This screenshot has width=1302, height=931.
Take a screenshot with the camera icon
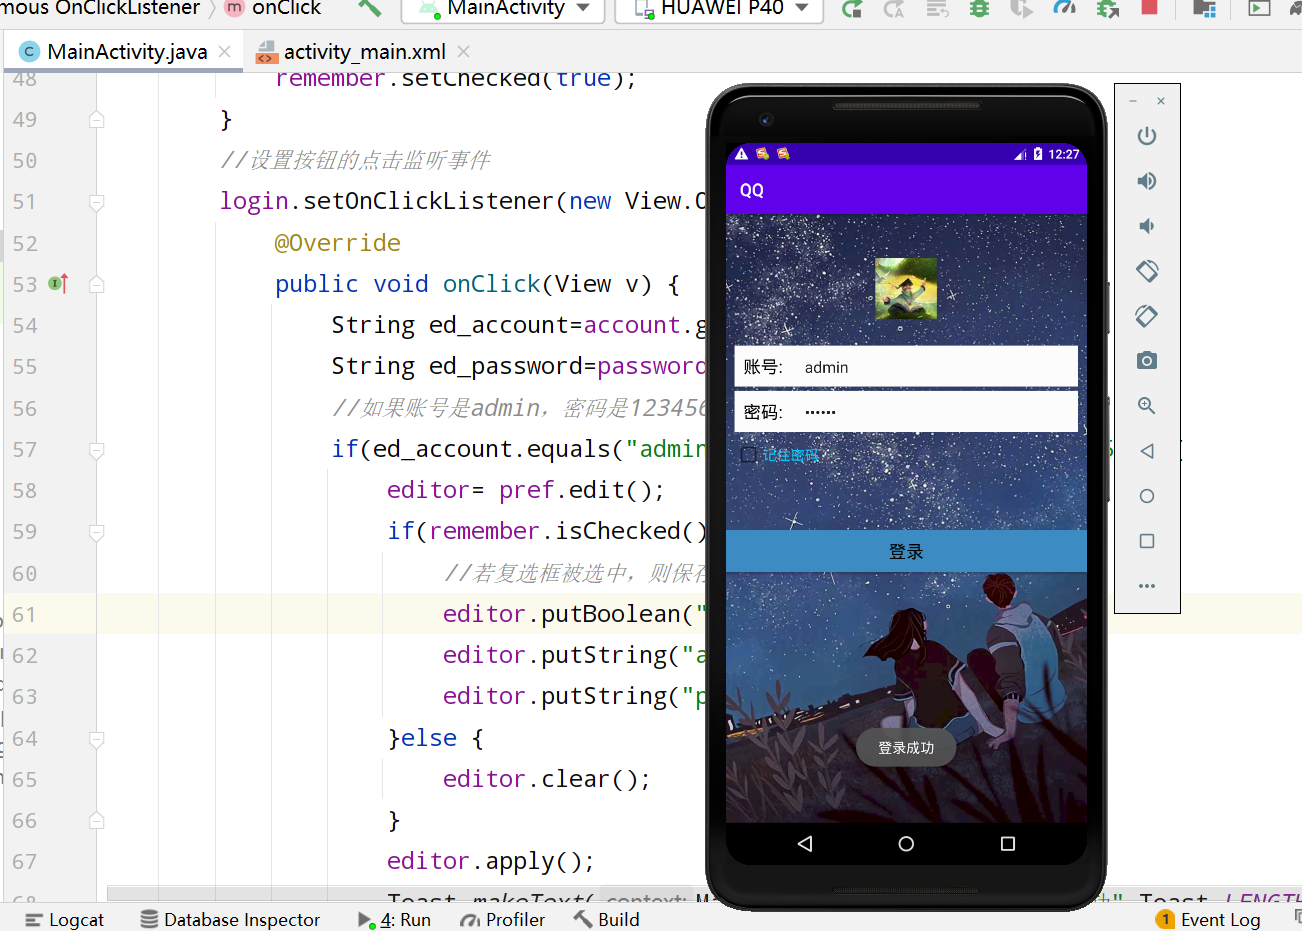pos(1146,360)
